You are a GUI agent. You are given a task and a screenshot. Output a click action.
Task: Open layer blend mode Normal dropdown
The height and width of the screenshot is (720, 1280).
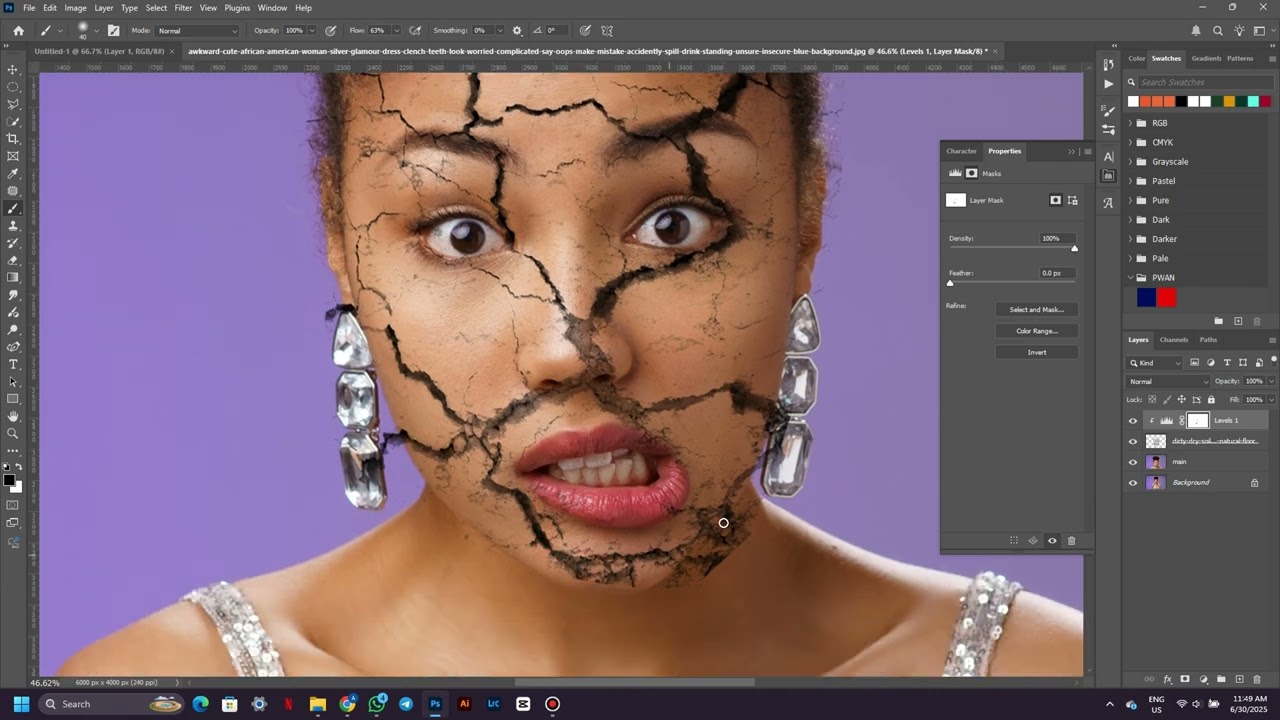(x=1168, y=381)
